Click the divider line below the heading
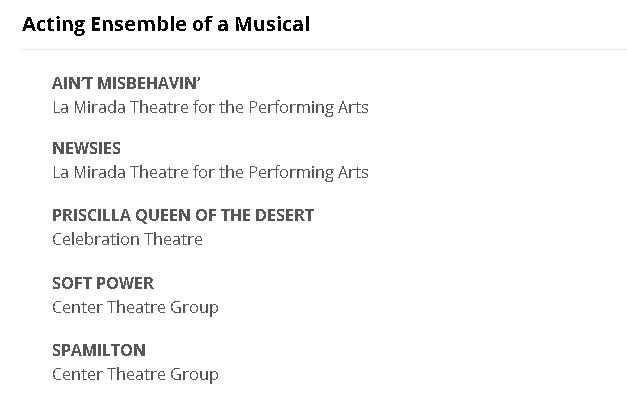 [324, 49]
